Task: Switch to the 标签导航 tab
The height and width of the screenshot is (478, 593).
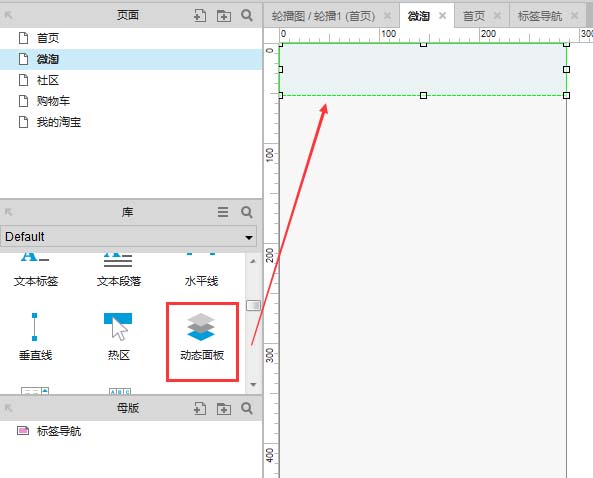Action: tap(540, 16)
